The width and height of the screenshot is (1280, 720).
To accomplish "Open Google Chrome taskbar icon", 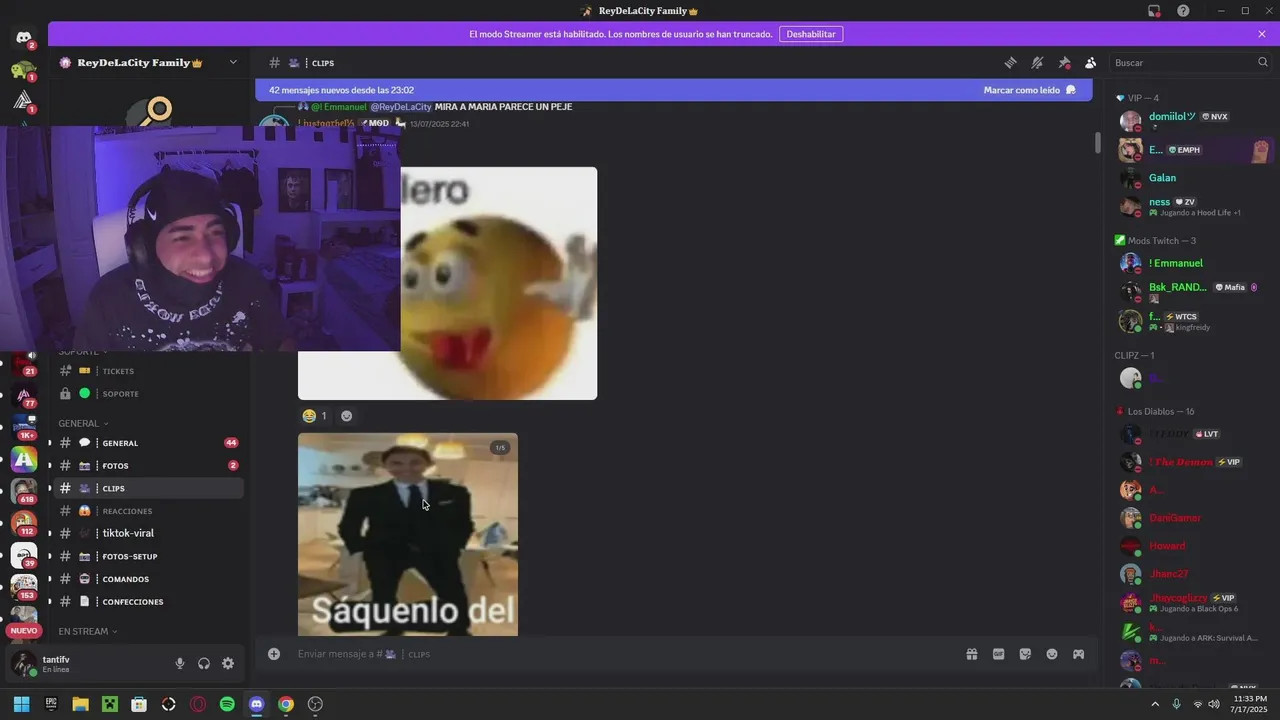I will coord(285,704).
